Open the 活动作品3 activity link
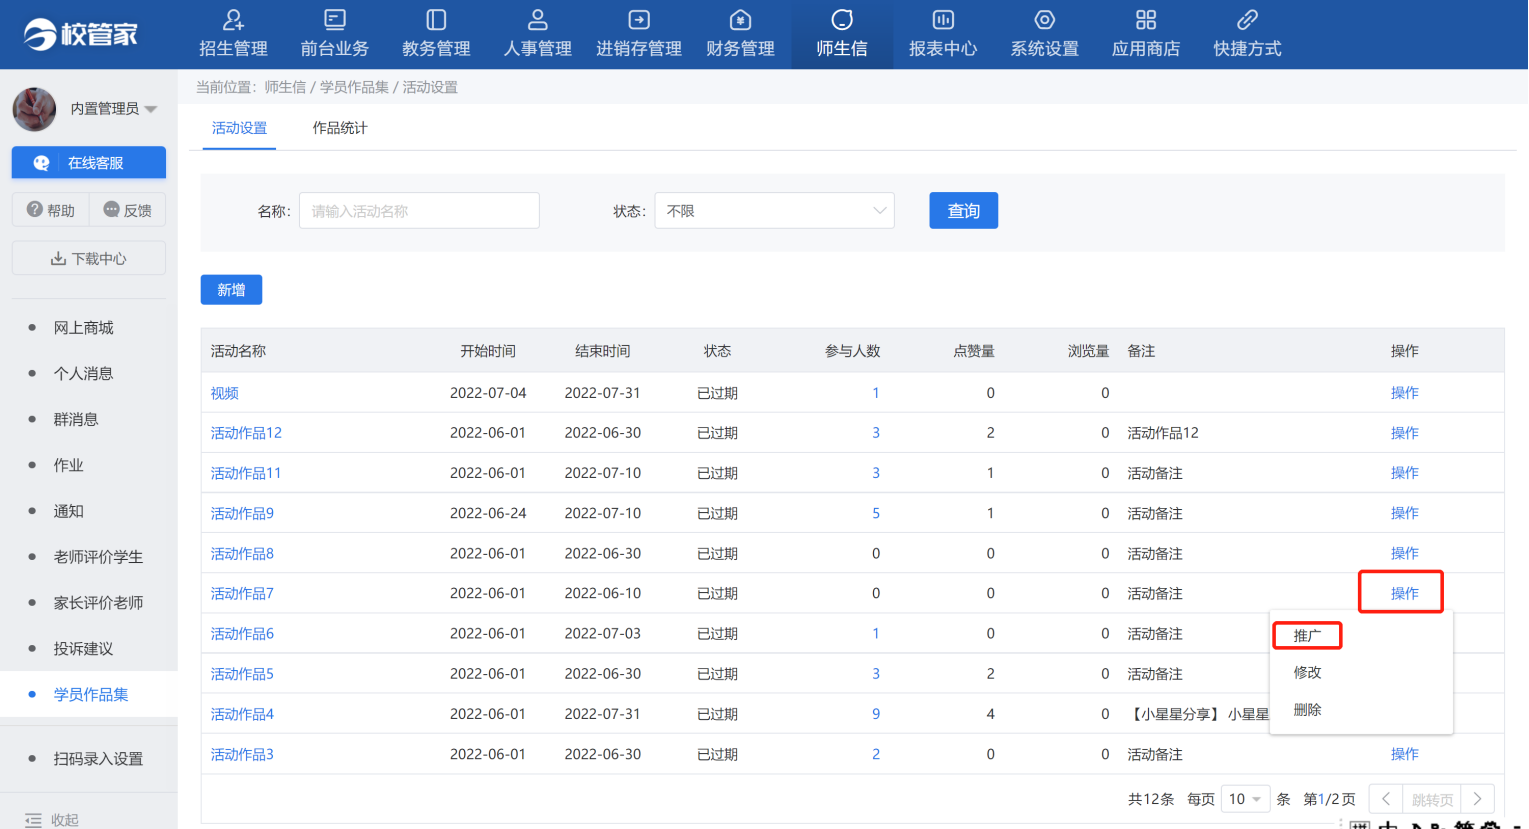Image resolution: width=1529 pixels, height=829 pixels. coord(242,754)
